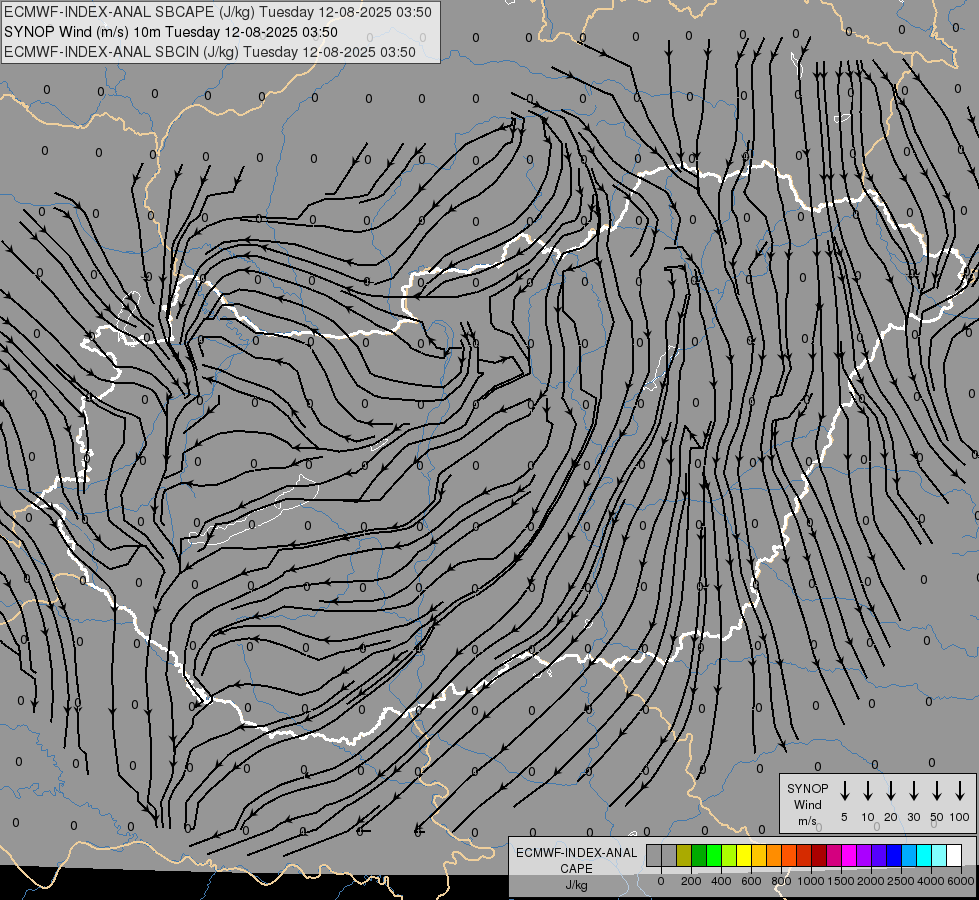The width and height of the screenshot is (979, 900).
Task: Click the 2500 tick value on CAPE scale
Action: [900, 881]
